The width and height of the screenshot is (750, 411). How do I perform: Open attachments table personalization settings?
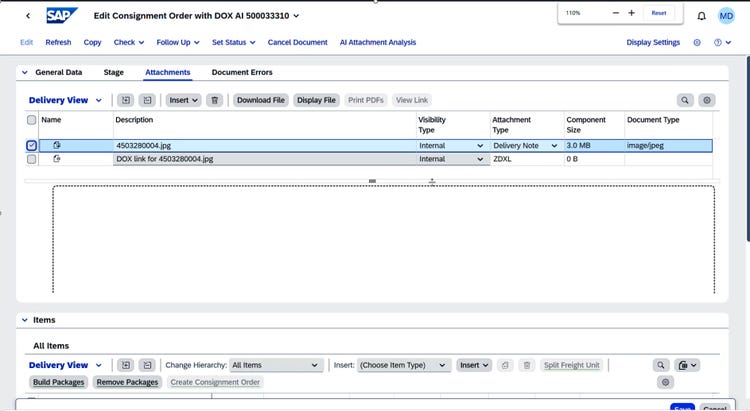tap(707, 100)
